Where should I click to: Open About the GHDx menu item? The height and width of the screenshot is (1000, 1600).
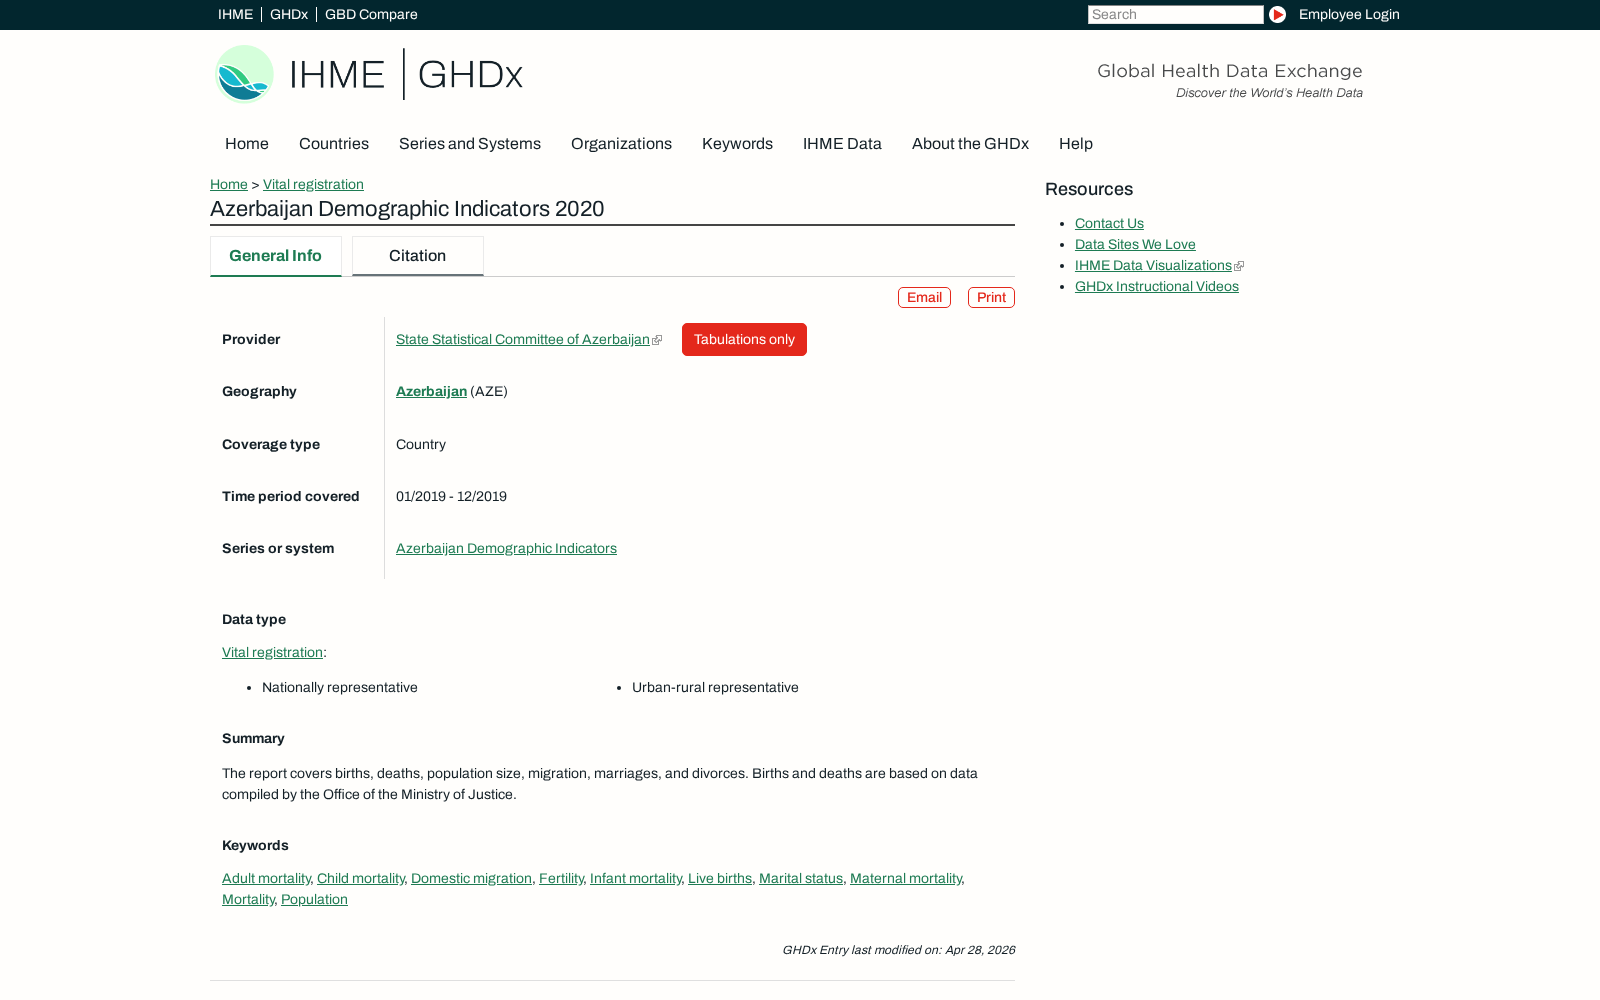970,144
